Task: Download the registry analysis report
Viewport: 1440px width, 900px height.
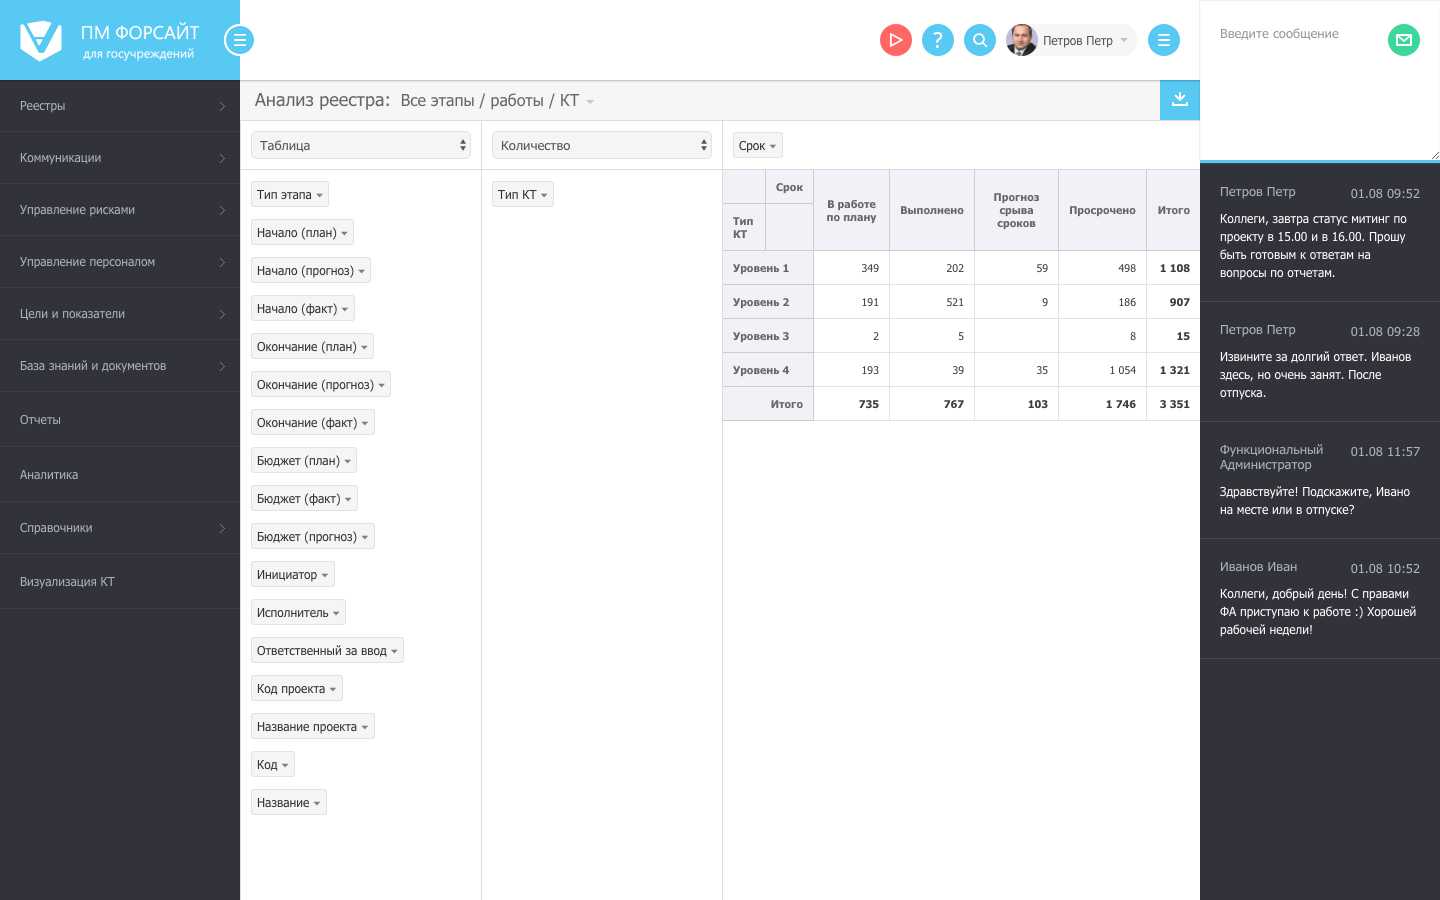Action: pyautogui.click(x=1180, y=100)
